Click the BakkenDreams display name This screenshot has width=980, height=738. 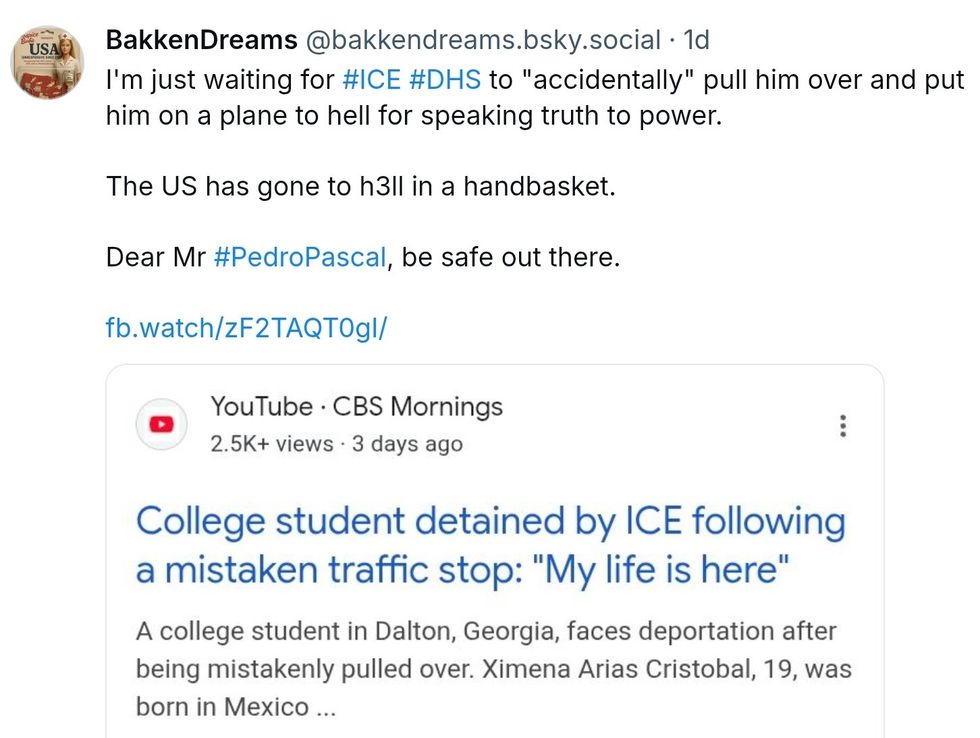tap(201, 40)
